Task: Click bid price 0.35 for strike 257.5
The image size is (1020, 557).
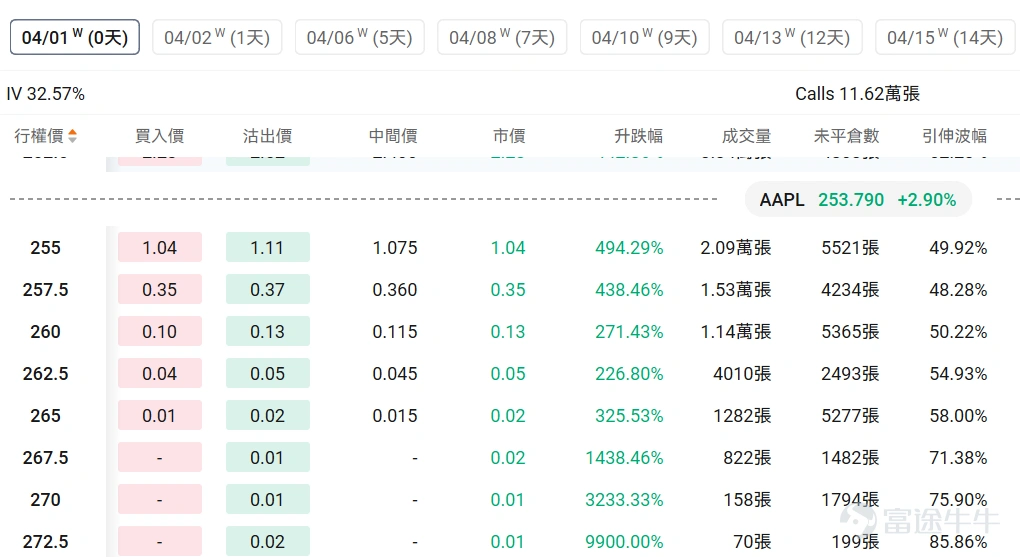Action: click(x=160, y=290)
